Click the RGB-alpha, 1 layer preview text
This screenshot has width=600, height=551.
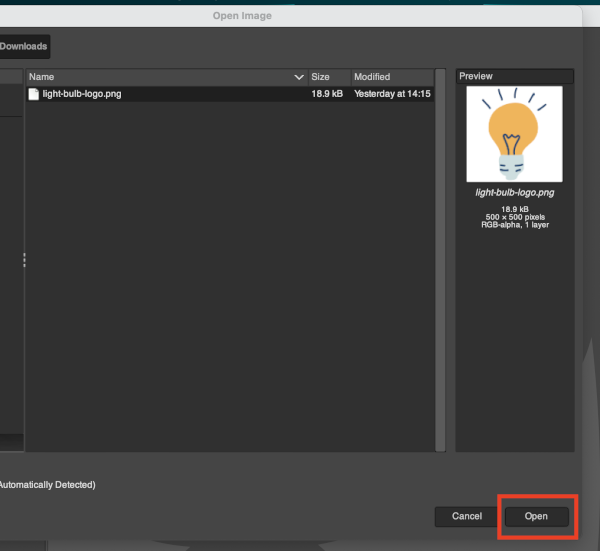(x=515, y=225)
